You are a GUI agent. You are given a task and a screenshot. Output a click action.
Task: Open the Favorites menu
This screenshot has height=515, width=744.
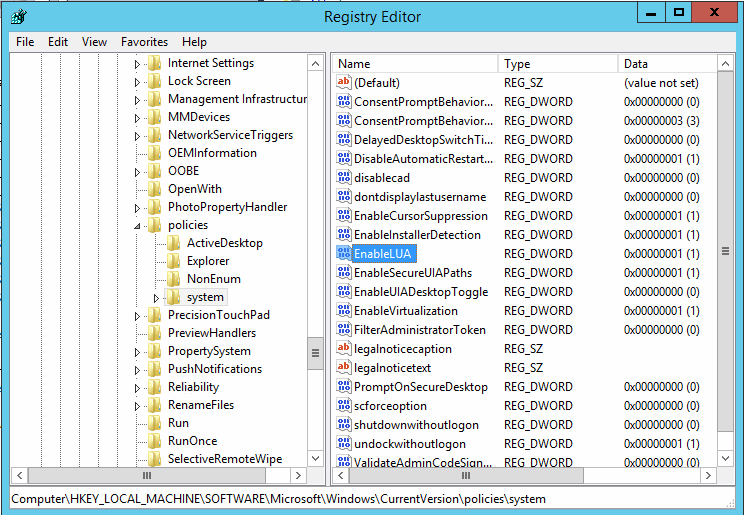pyautogui.click(x=144, y=42)
